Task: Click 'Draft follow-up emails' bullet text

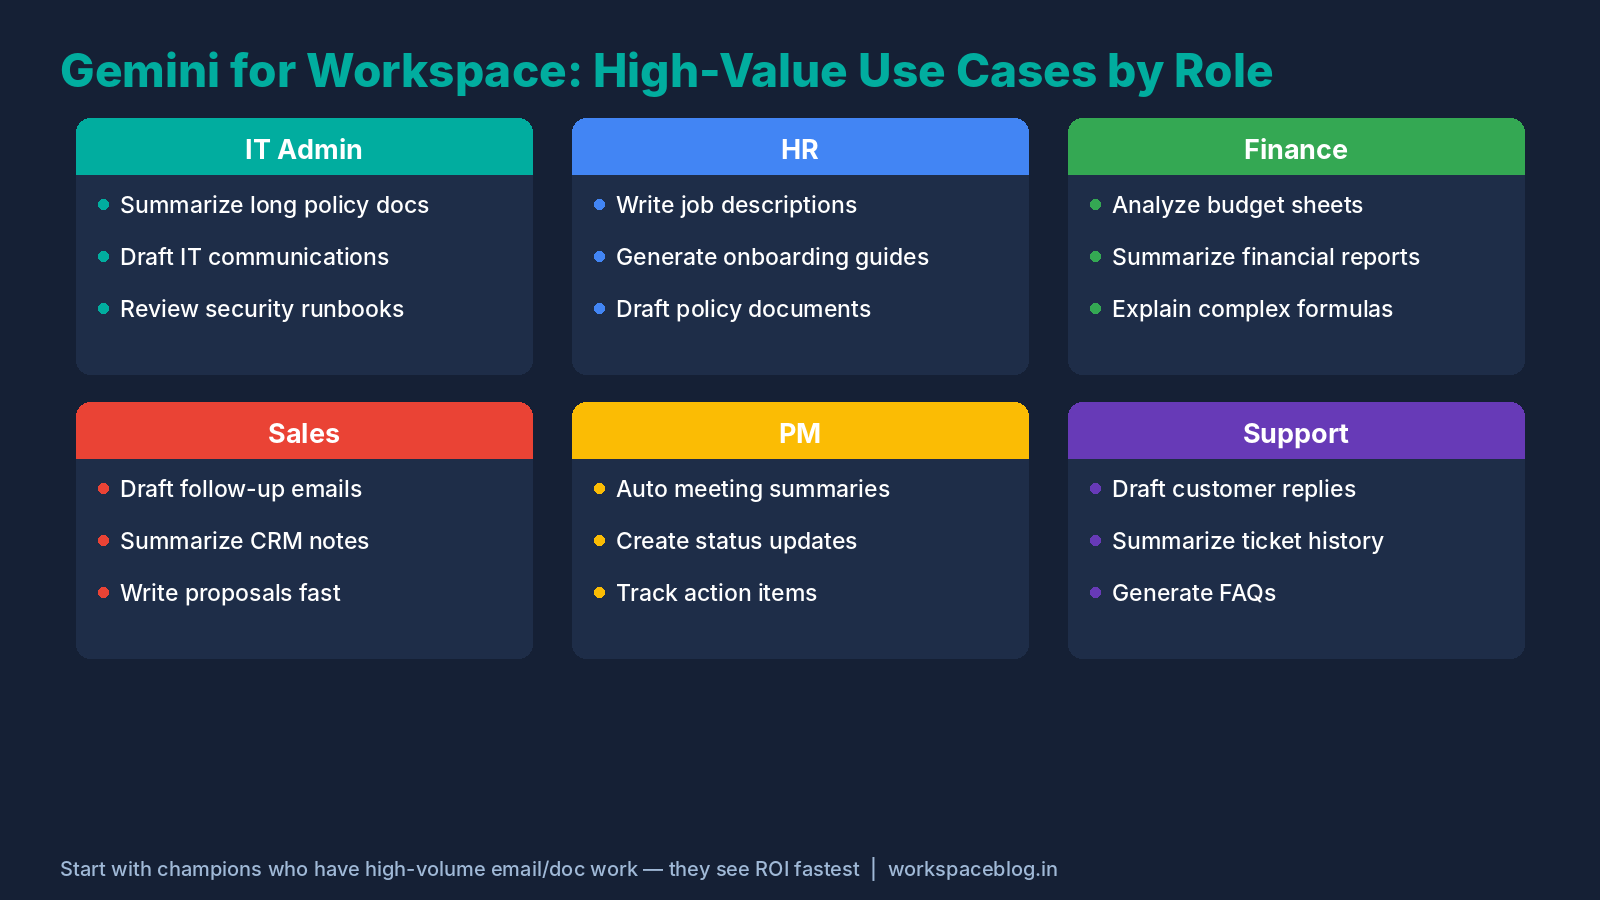Action: click(241, 489)
